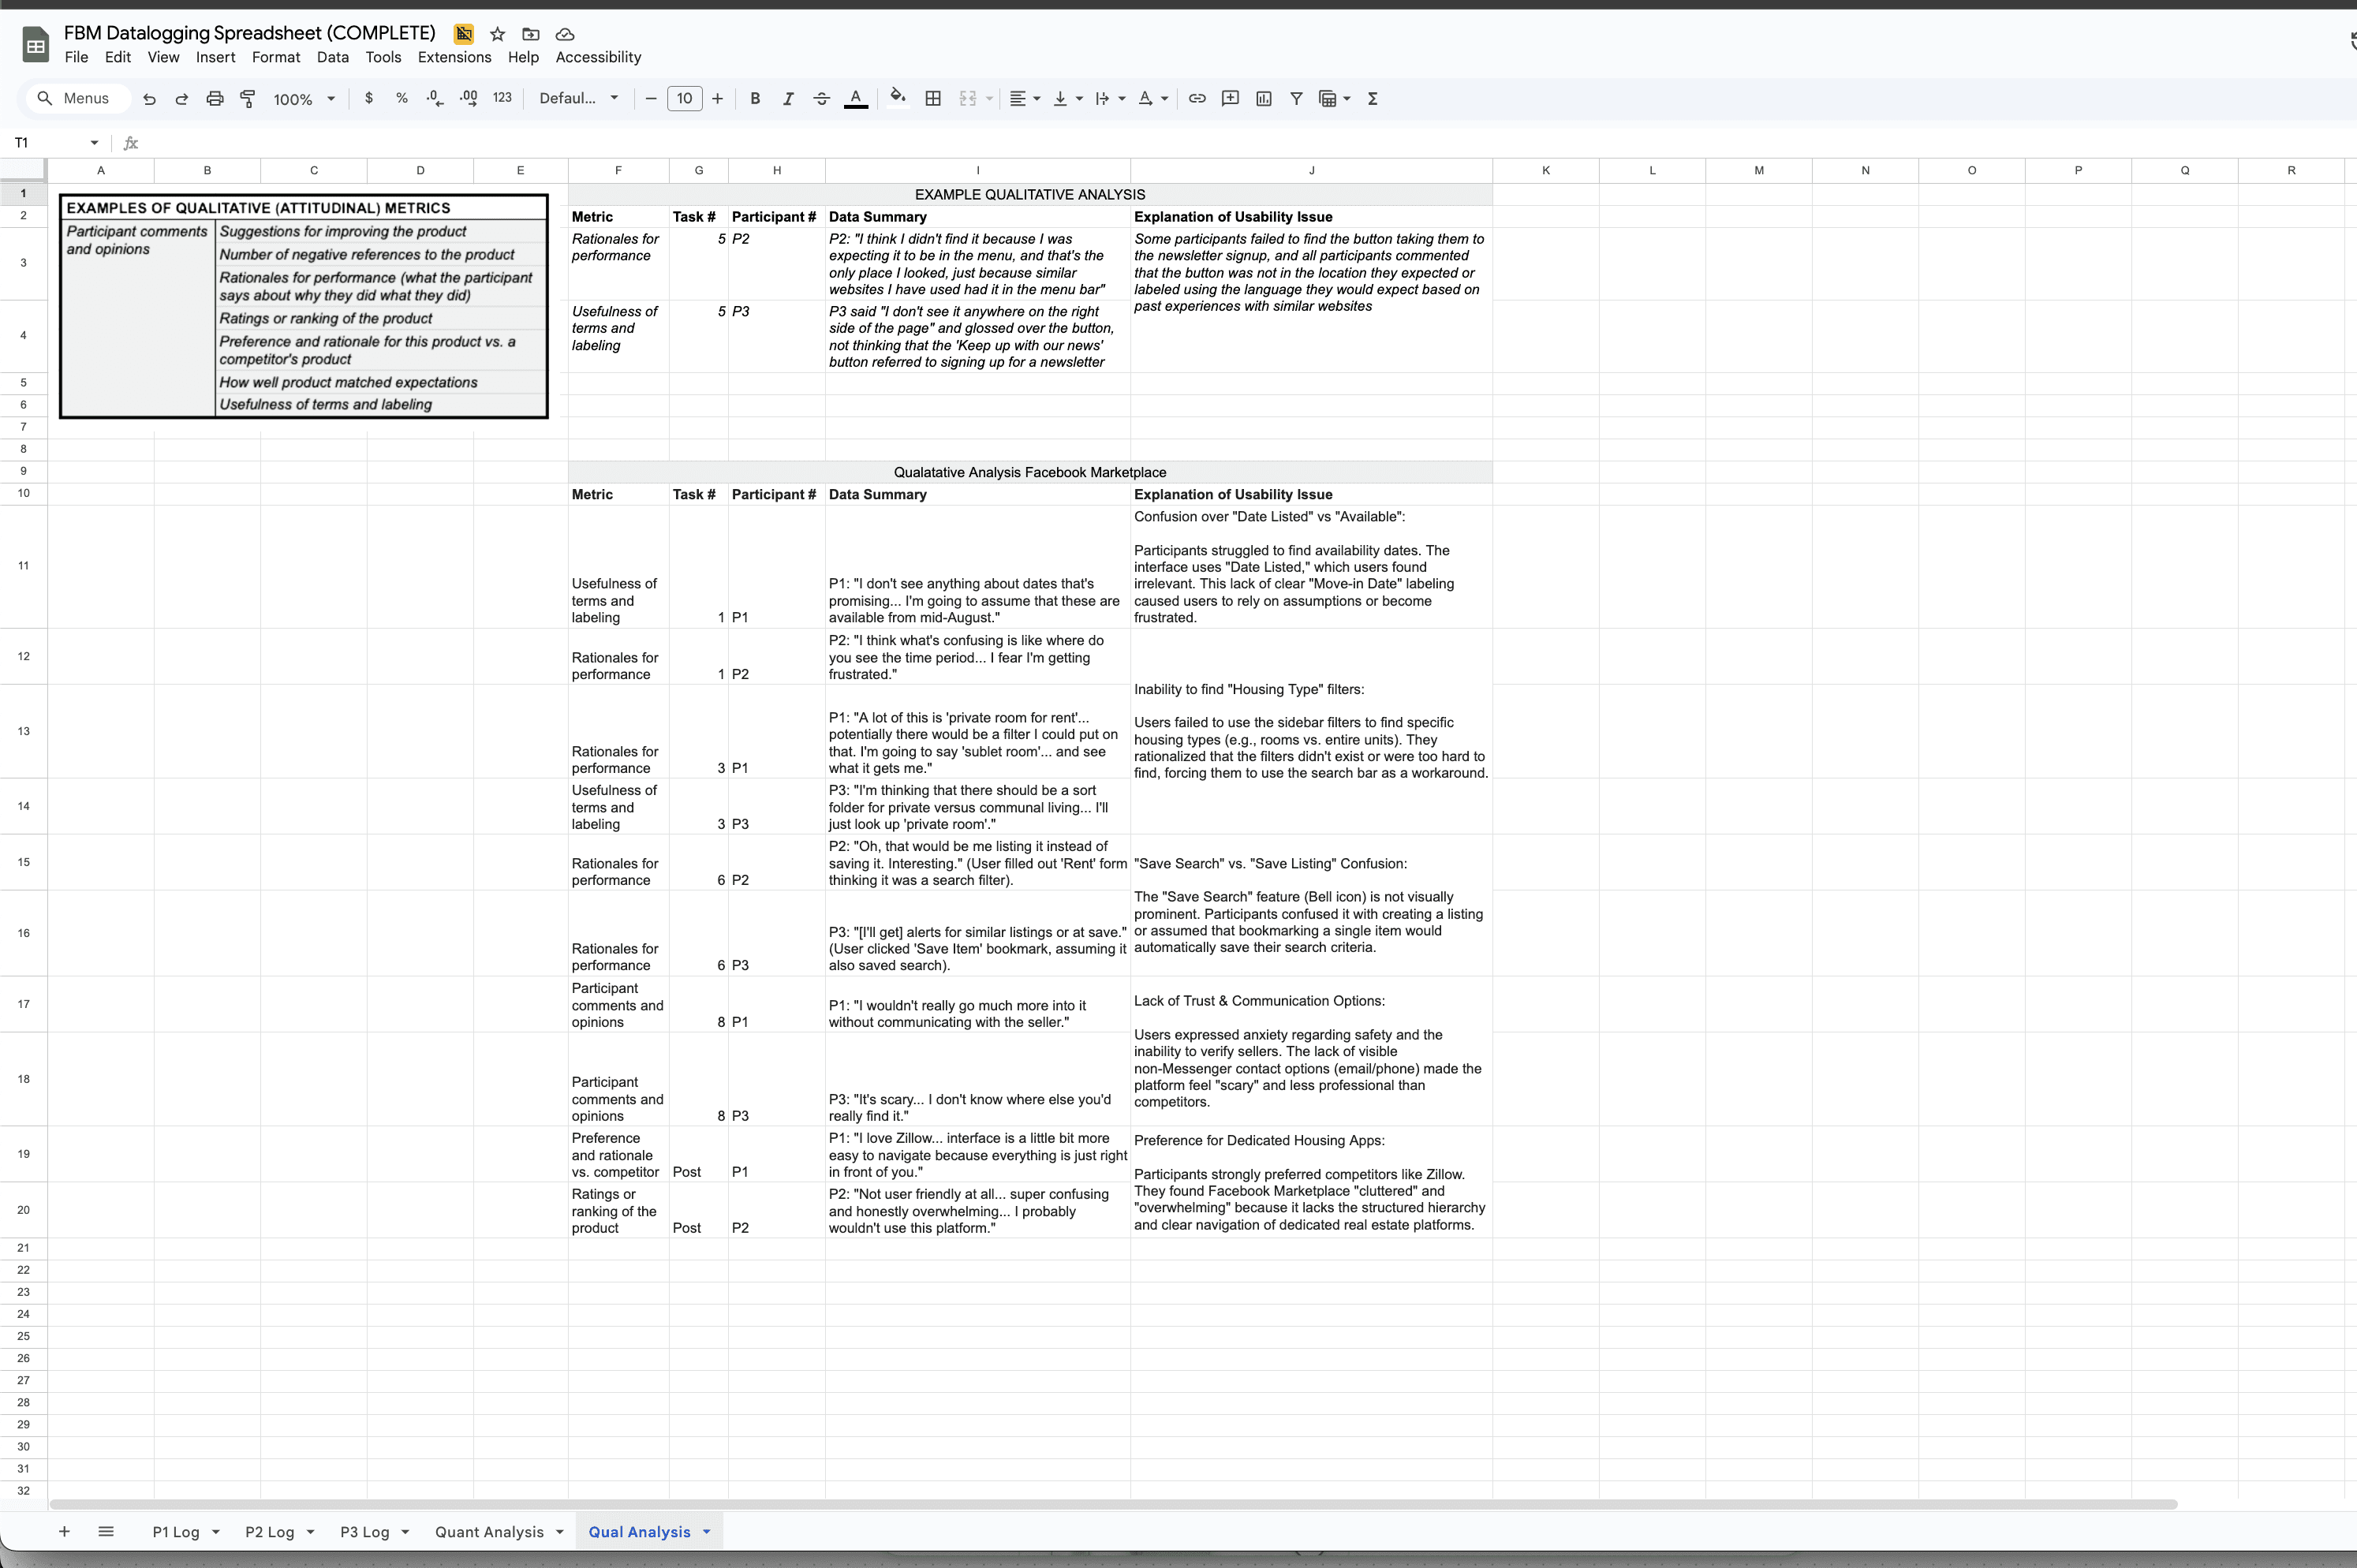Click the Functions sigma icon
Image resolution: width=2357 pixels, height=1568 pixels.
point(1372,99)
